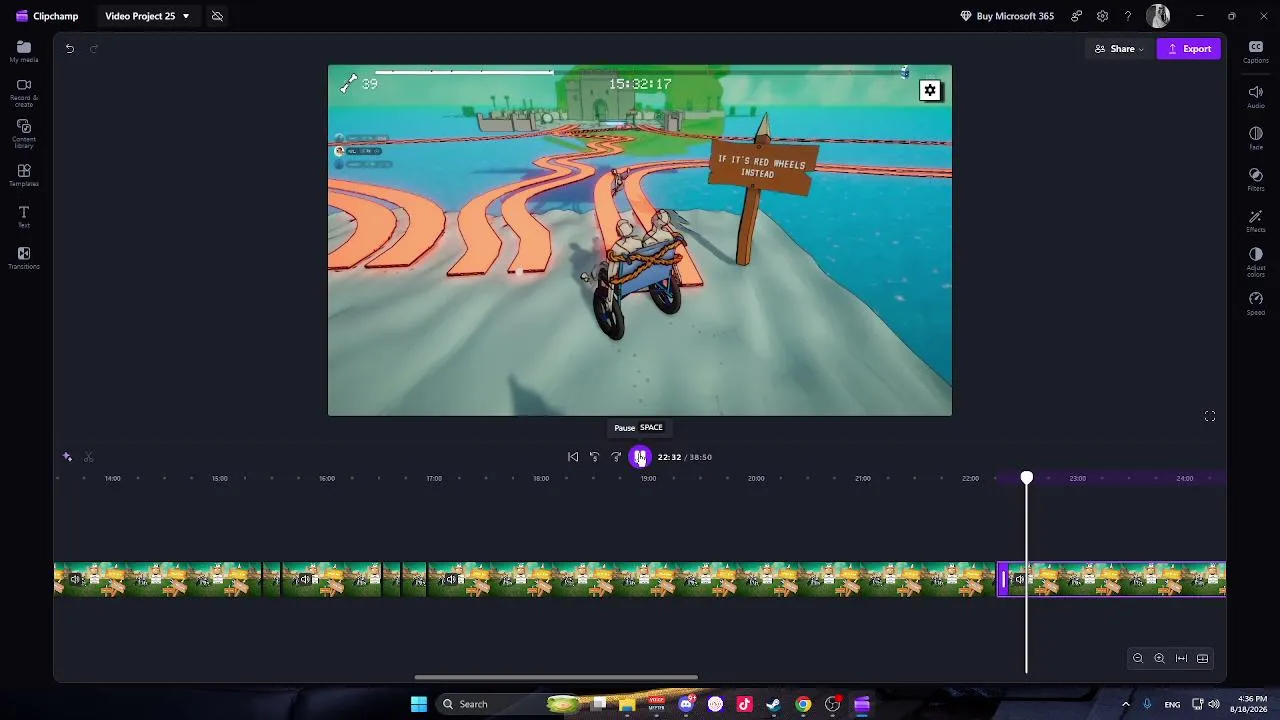Click the AI auto compose sparkle icon
1280x720 pixels.
[x=67, y=457]
